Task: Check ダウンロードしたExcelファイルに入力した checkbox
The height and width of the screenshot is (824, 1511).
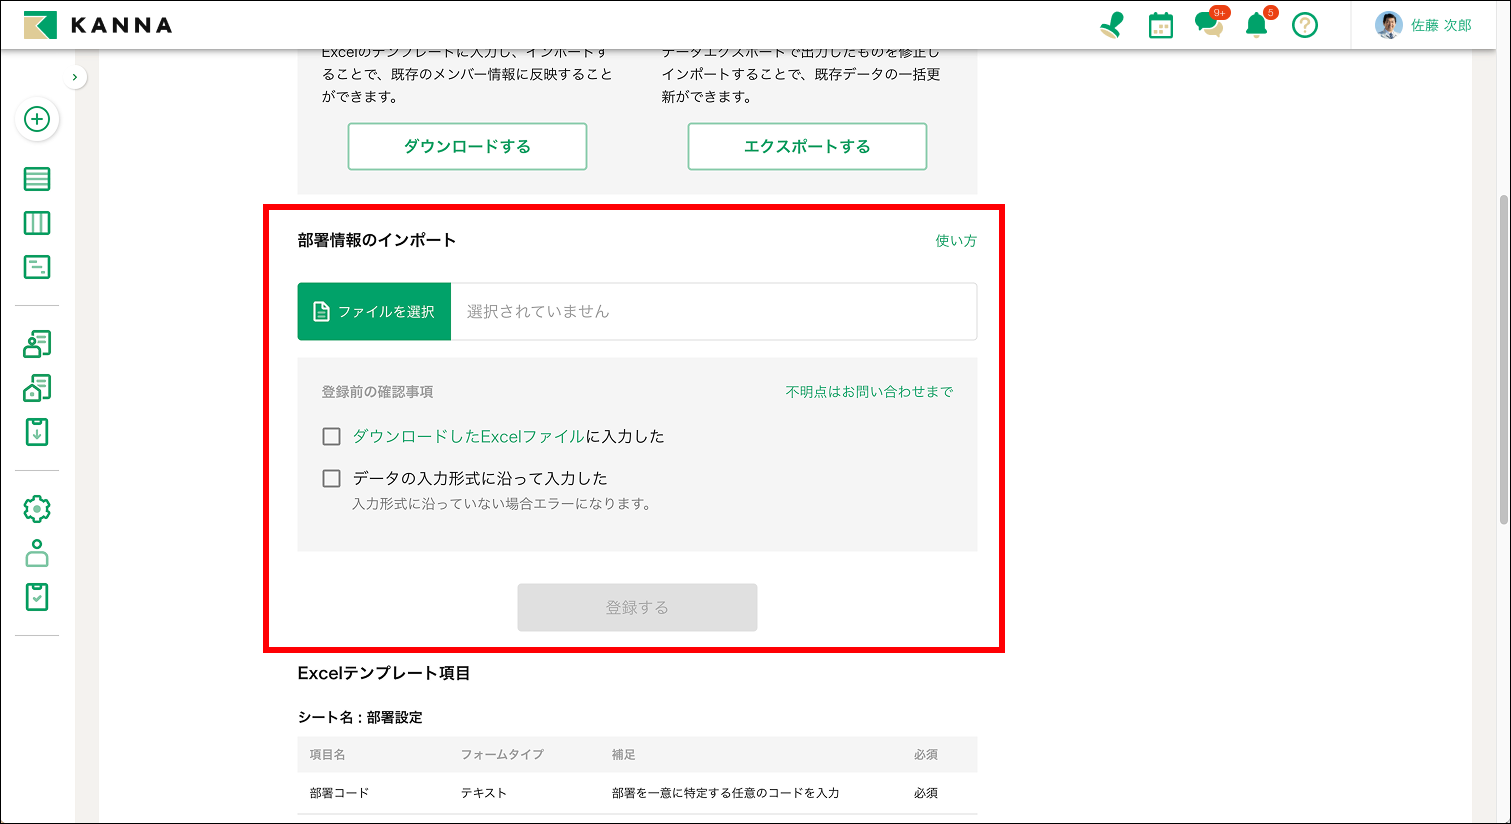Action: 331,436
